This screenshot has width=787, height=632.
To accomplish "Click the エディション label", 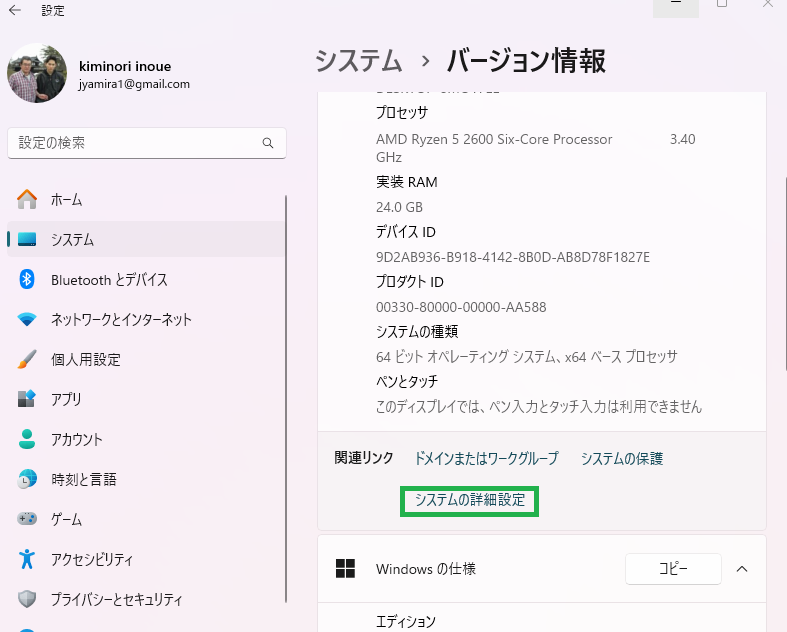I will (406, 621).
